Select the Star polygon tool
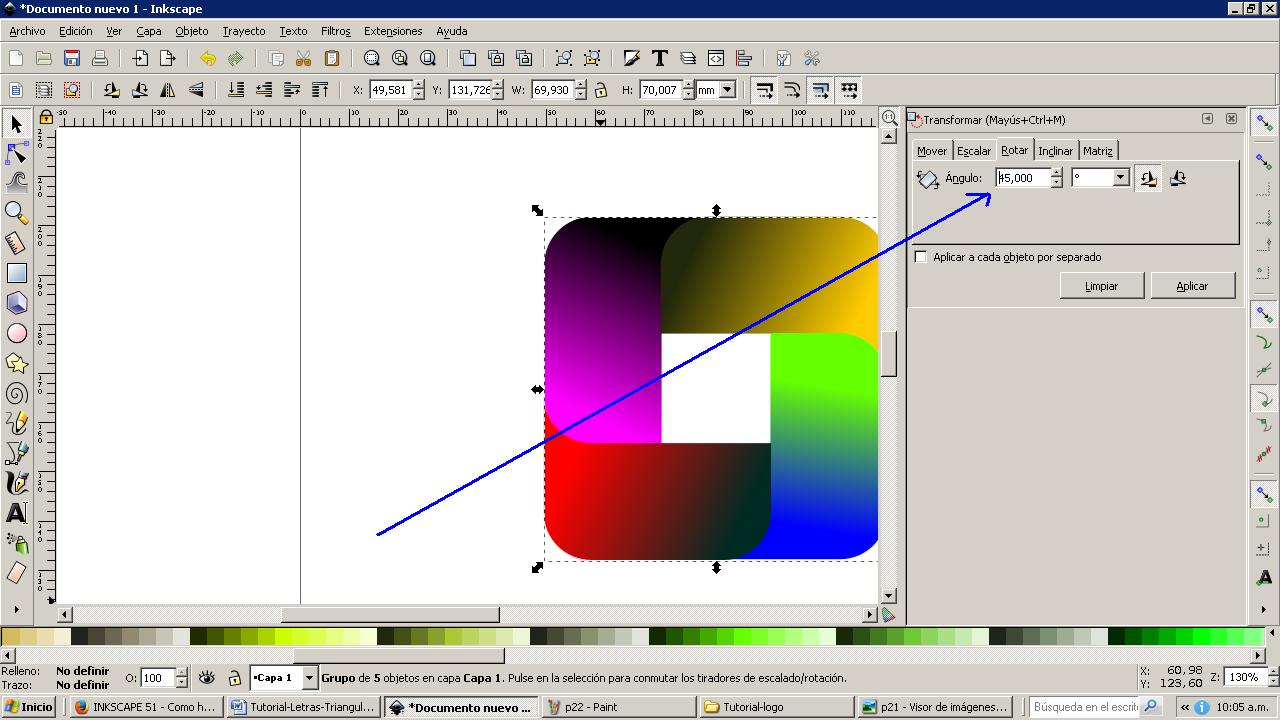 click(x=16, y=363)
